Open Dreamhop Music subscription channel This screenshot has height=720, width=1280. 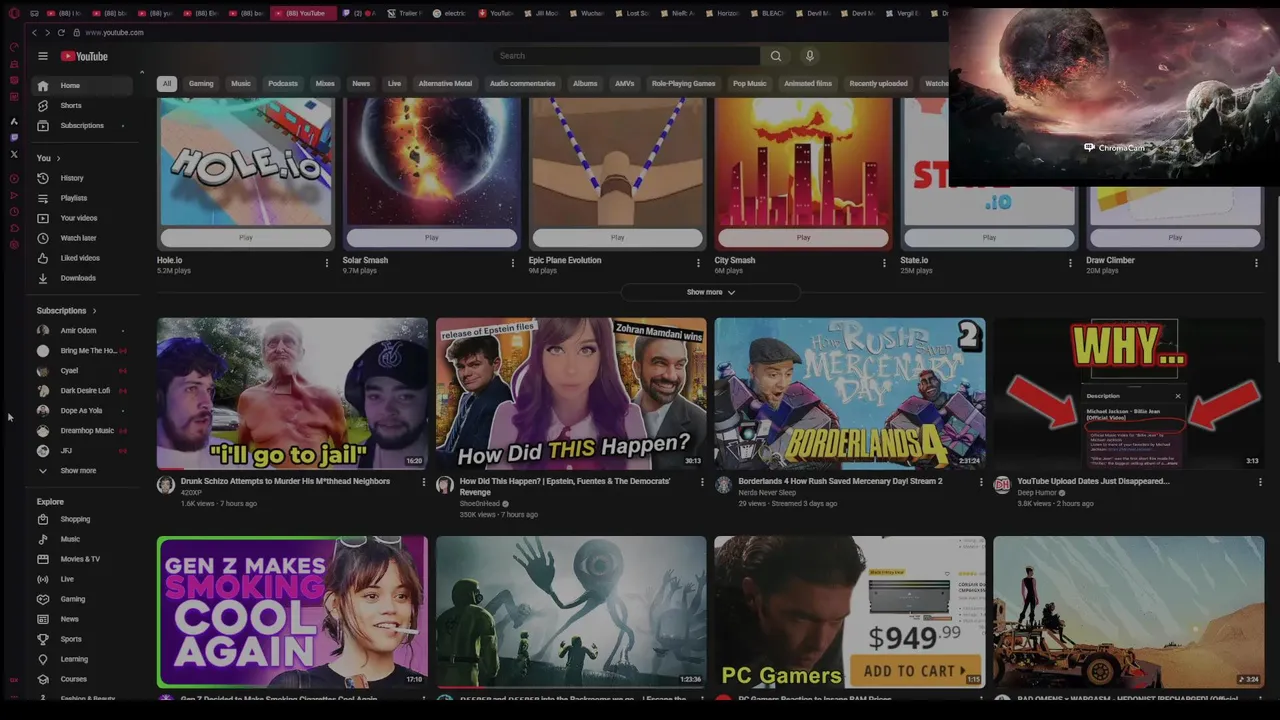tap(82, 431)
